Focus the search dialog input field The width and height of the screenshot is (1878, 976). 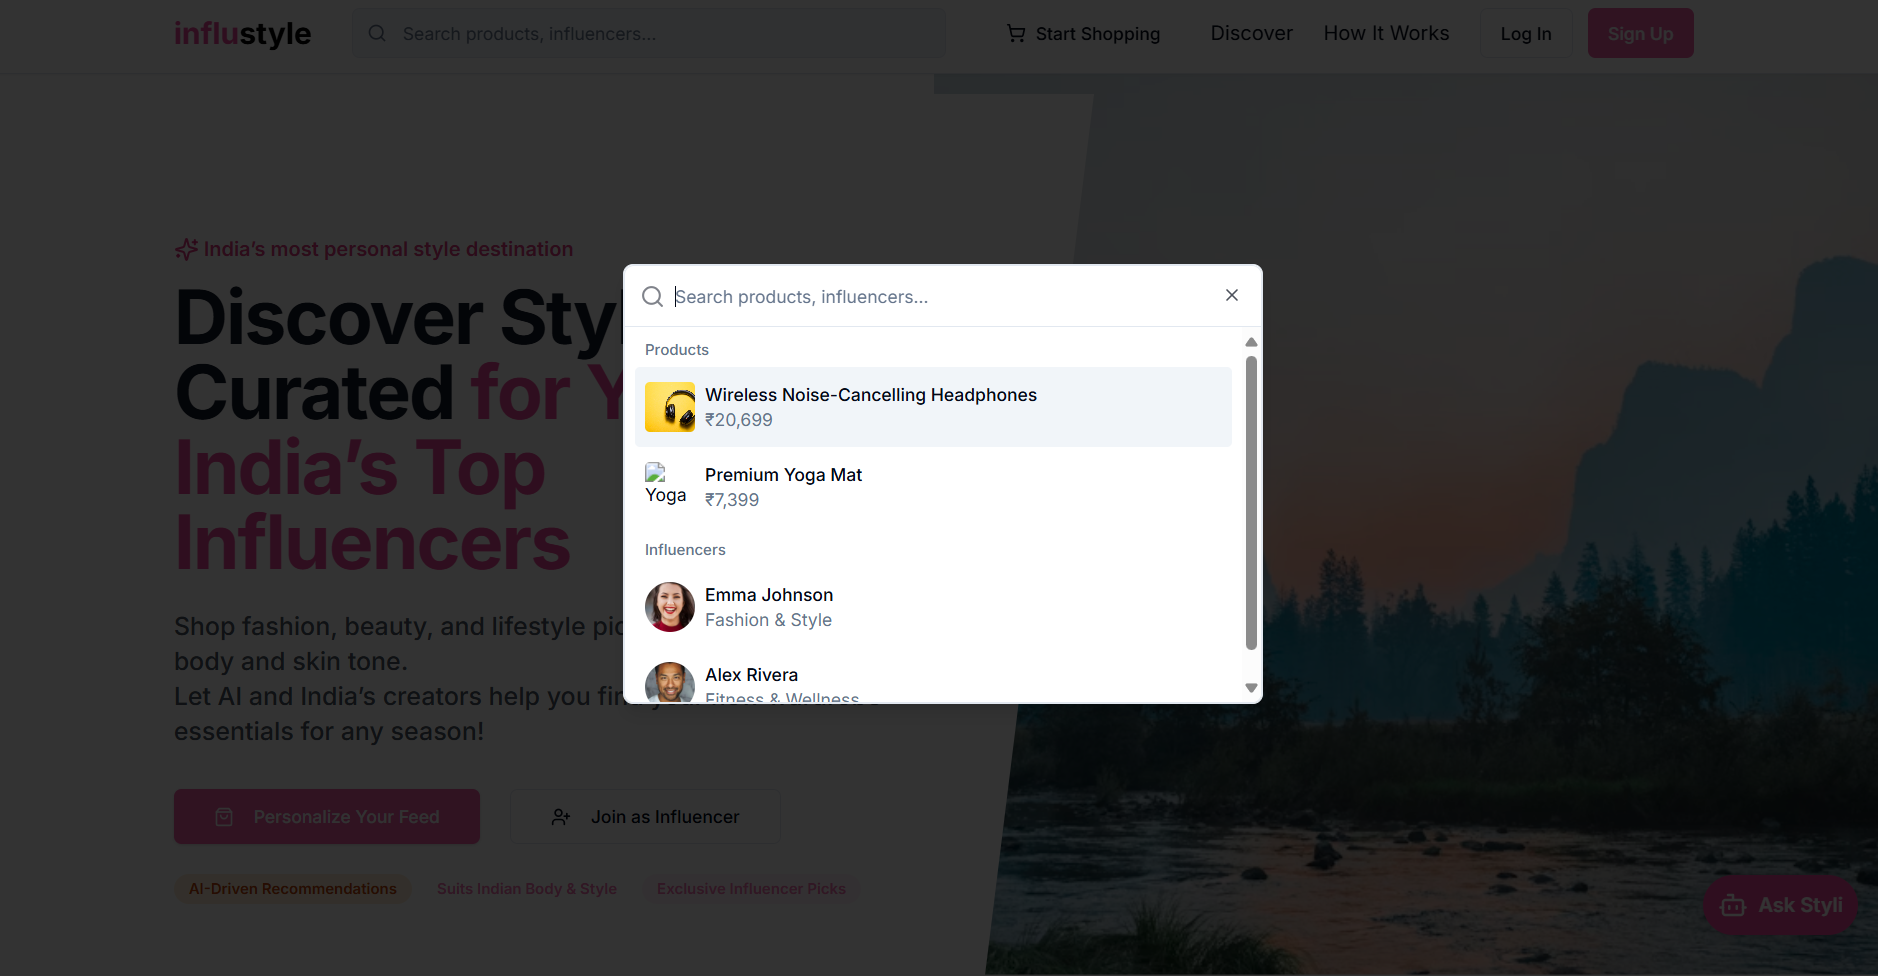point(940,296)
